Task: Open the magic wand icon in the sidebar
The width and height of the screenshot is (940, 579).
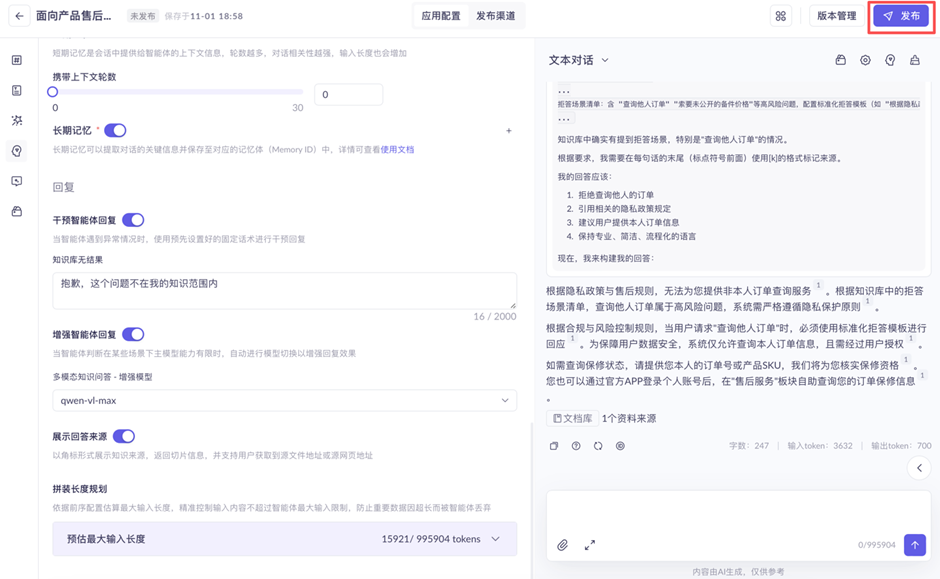Action: (17, 120)
